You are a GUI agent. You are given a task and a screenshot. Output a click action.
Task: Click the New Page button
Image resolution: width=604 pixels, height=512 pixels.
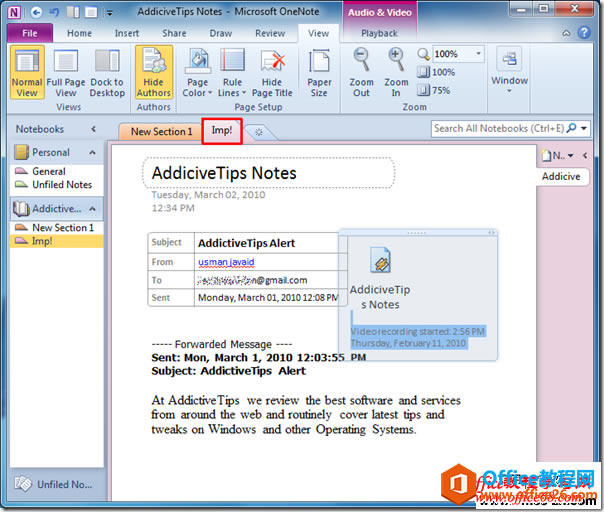(x=553, y=156)
